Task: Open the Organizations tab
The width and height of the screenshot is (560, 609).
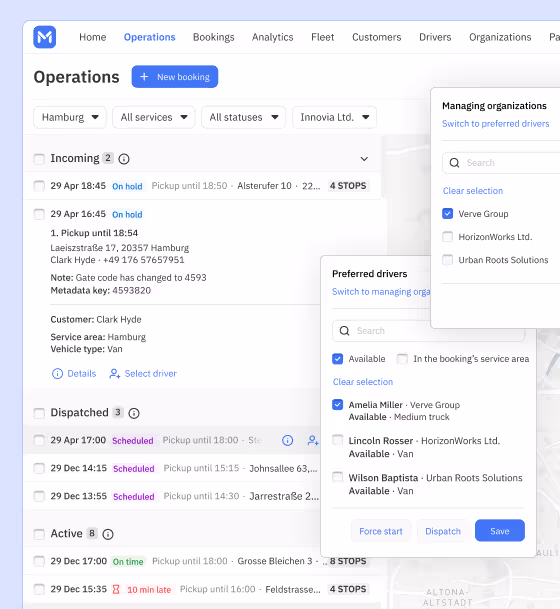Action: (500, 37)
